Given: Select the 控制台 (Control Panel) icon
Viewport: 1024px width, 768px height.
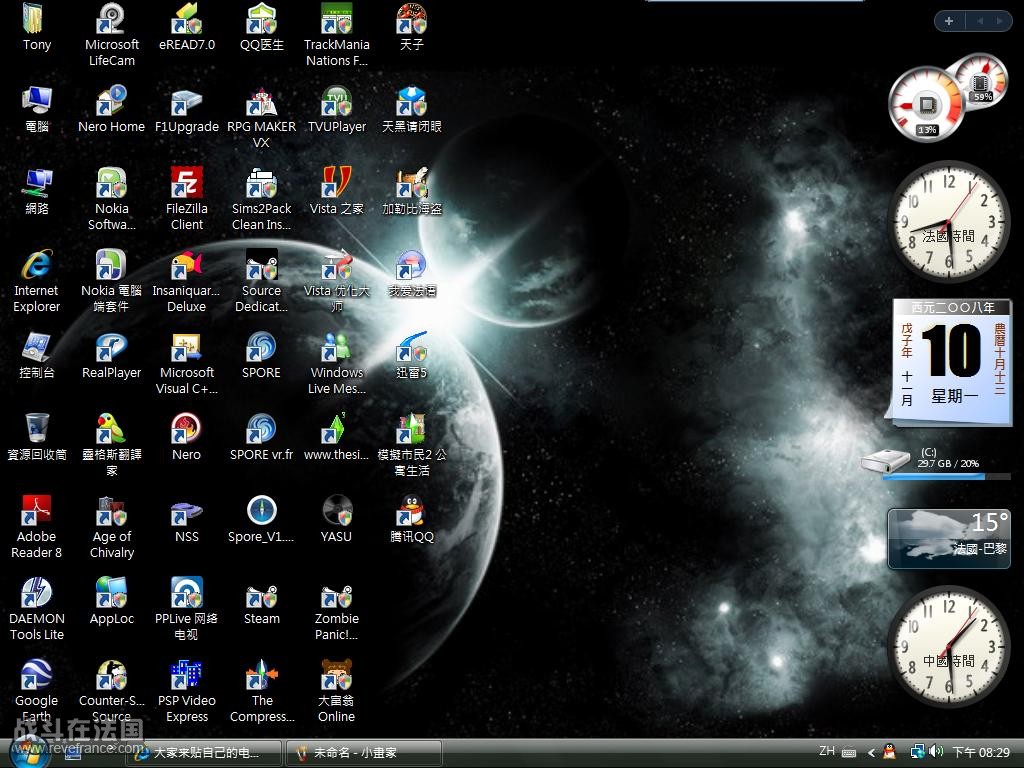Looking at the screenshot, I should (x=37, y=347).
